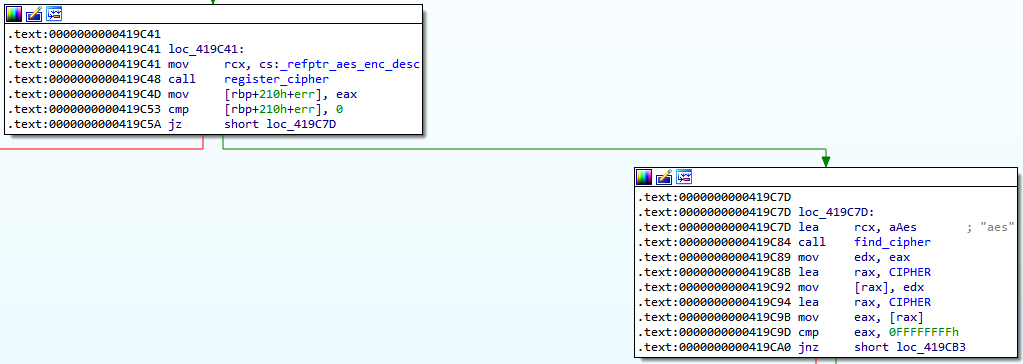Viewport: 1023px width, 364px height.
Task: Click address .text:0000000000419C48
Action: point(85,79)
